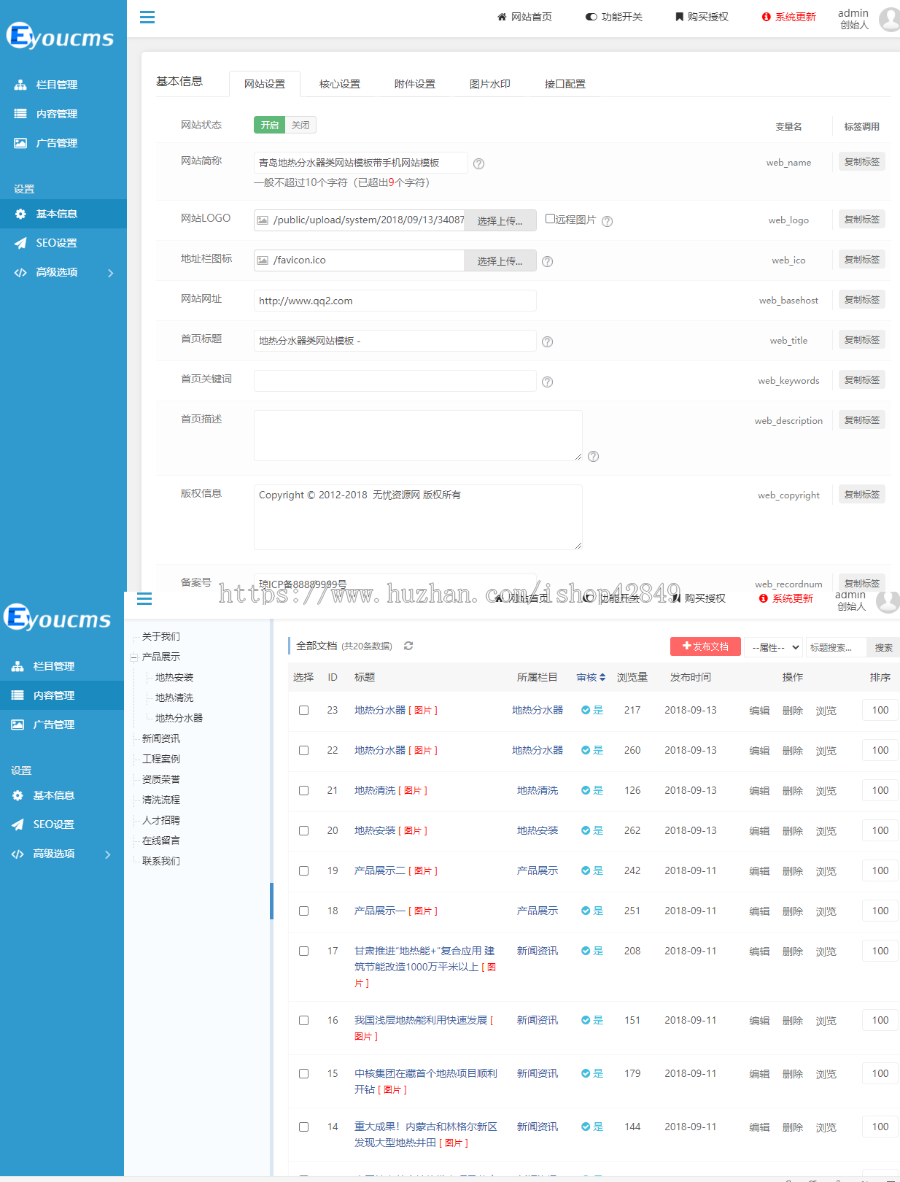Open 内容管理 in document list sidebar
900x1182 pixels.
click(x=62, y=695)
